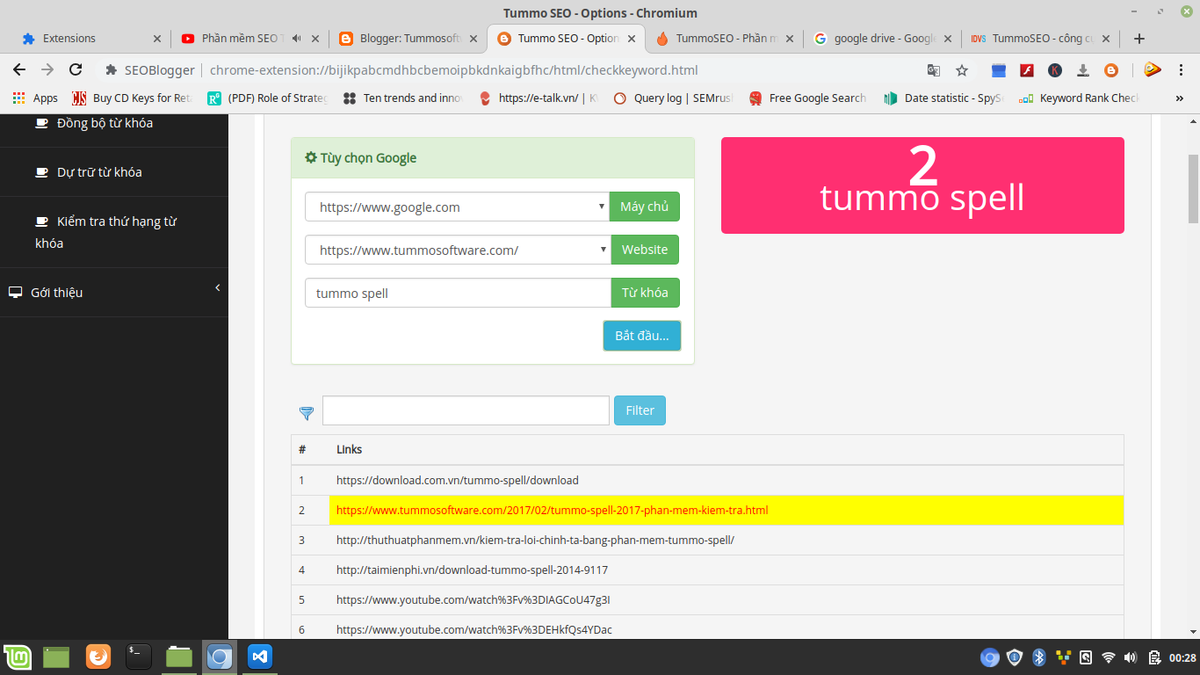Open the Keyword Rank Check bookmark
Screen dimensions: 1200x675
[x=1078, y=98]
